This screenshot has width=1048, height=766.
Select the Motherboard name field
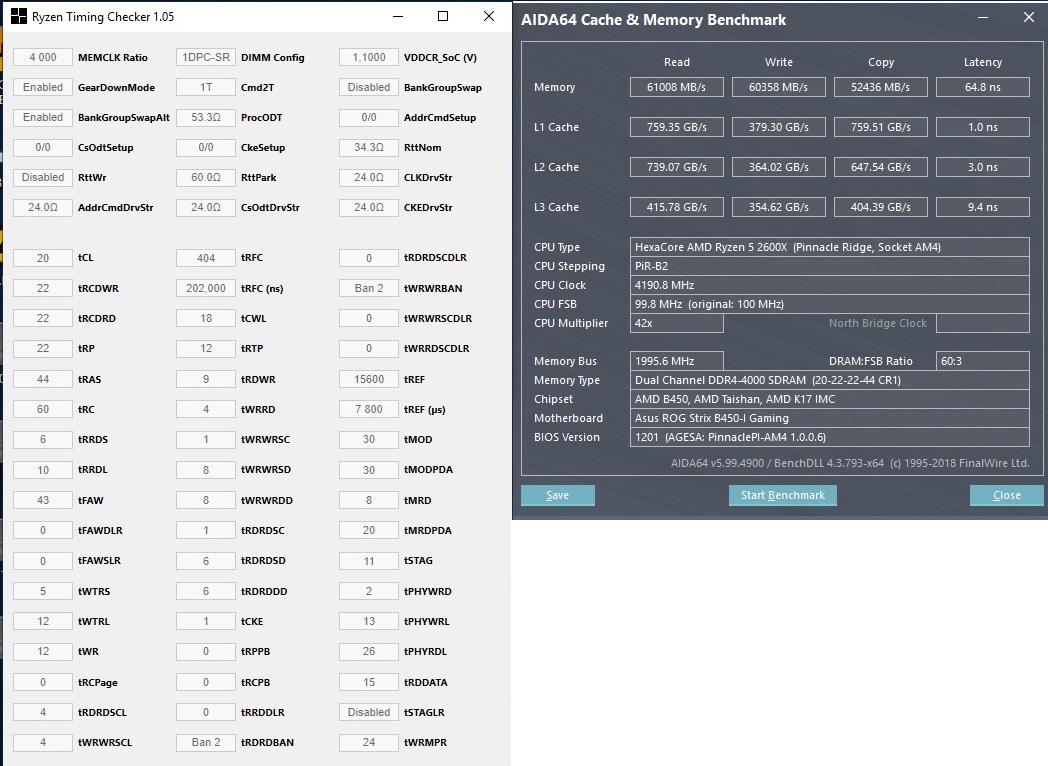click(829, 418)
